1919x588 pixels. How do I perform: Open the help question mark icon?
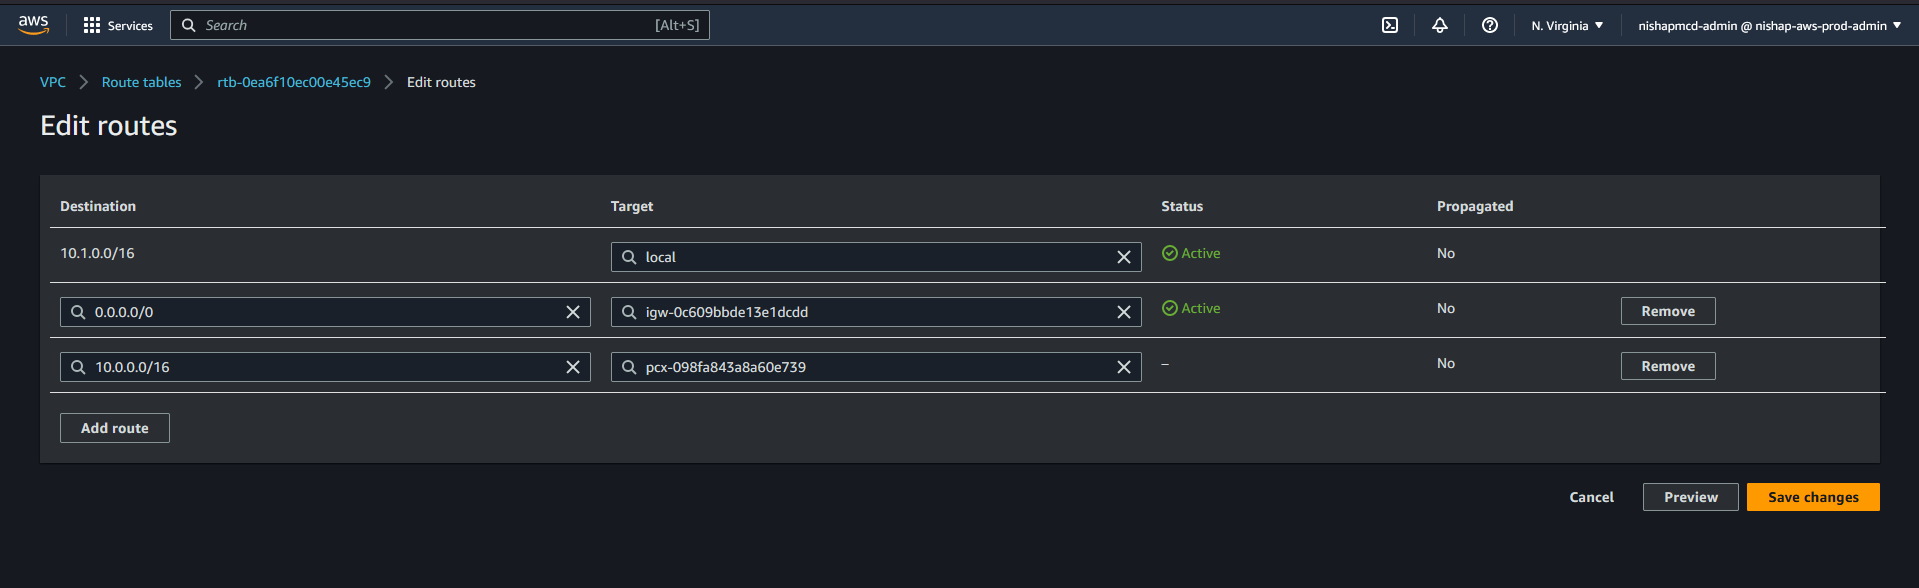click(x=1489, y=25)
